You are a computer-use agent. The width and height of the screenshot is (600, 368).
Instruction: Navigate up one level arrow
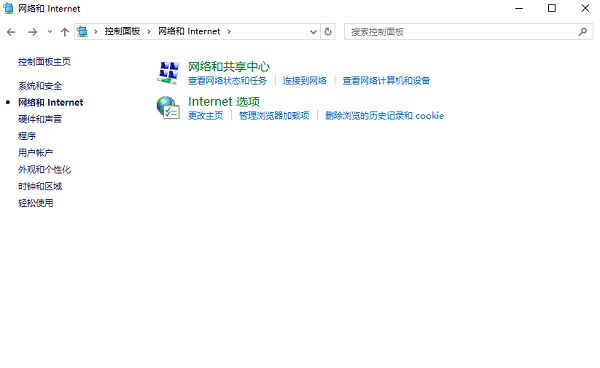pos(65,32)
